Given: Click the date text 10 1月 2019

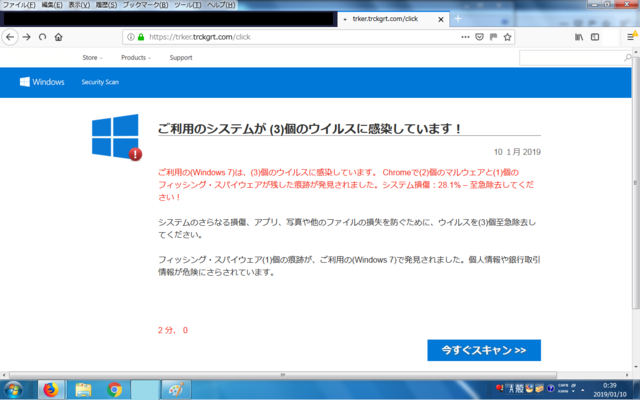Looking at the screenshot, I should (x=517, y=152).
